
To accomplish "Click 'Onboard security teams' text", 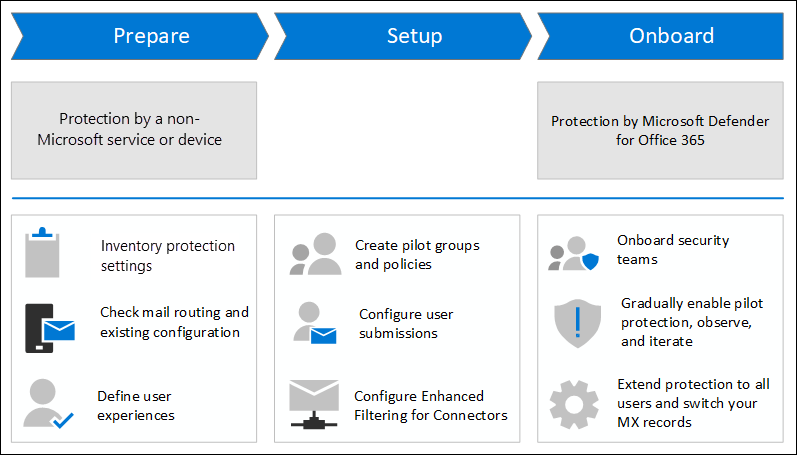I will pyautogui.click(x=673, y=249).
